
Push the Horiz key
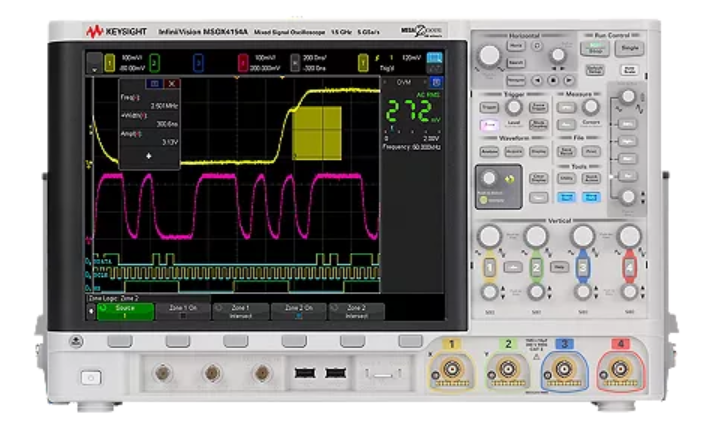(516, 46)
